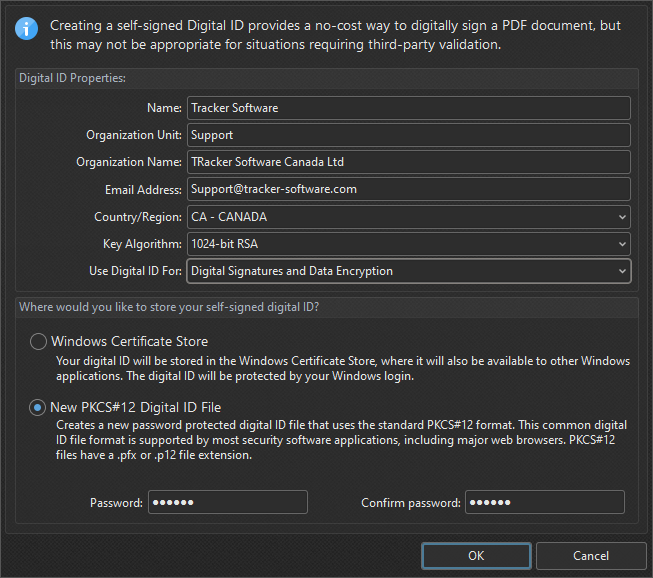Viewport: 653px width, 578px height.
Task: Click the blue information icon
Action: [x=27, y=29]
